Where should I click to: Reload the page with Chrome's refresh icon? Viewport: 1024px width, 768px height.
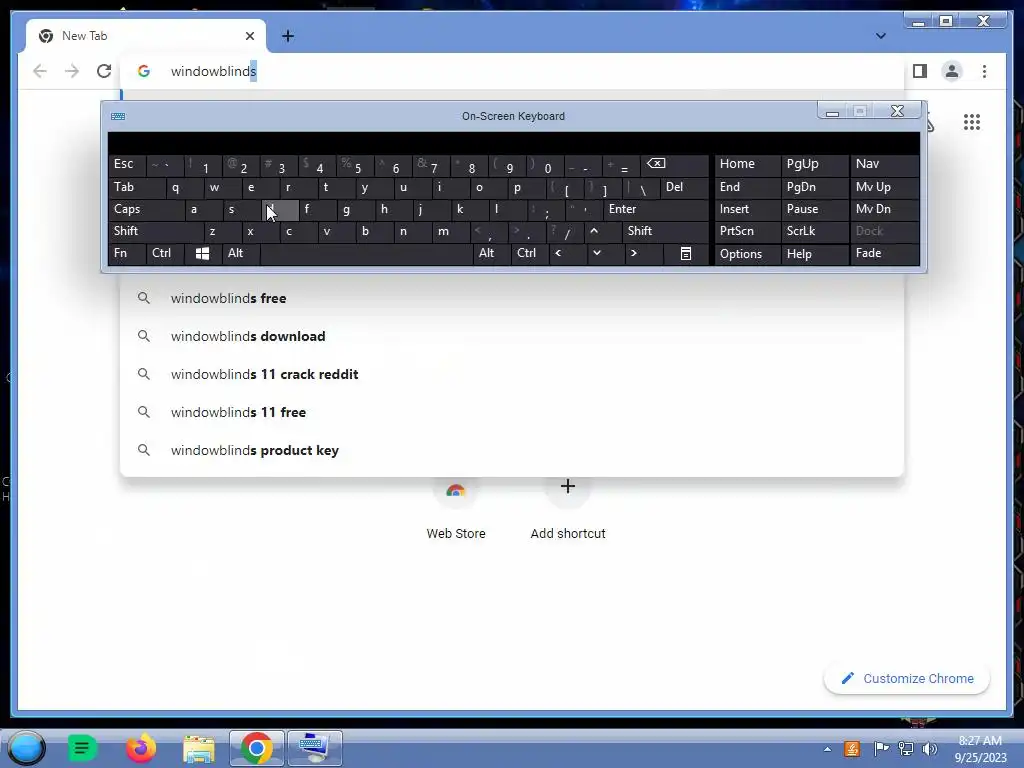click(x=104, y=71)
